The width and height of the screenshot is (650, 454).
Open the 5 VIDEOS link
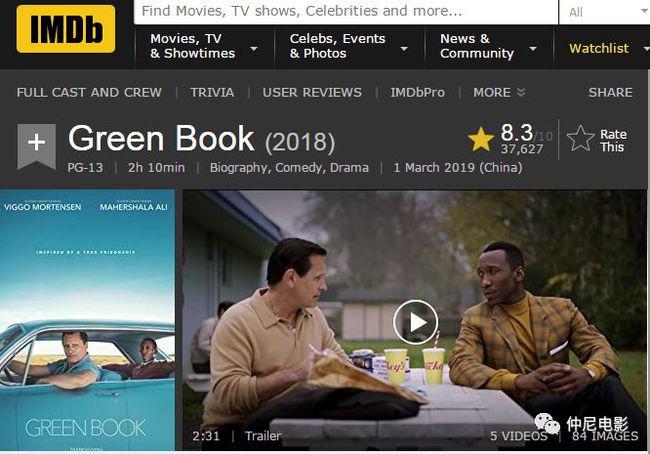[x=519, y=436]
